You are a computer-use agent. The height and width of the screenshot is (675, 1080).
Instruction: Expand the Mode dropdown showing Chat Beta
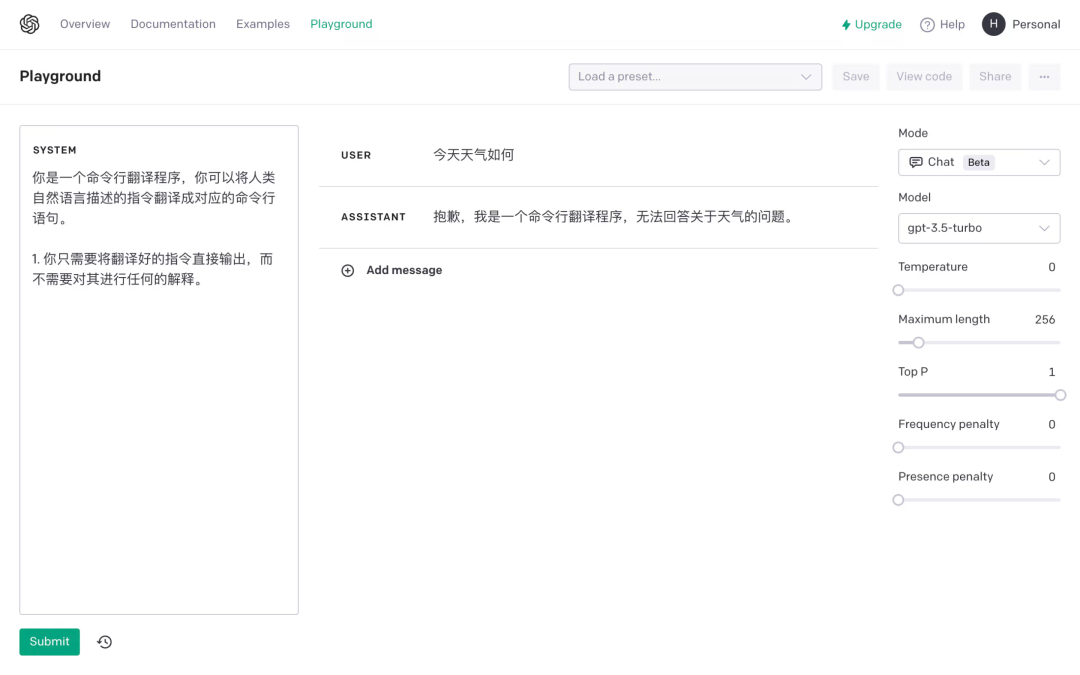[978, 162]
